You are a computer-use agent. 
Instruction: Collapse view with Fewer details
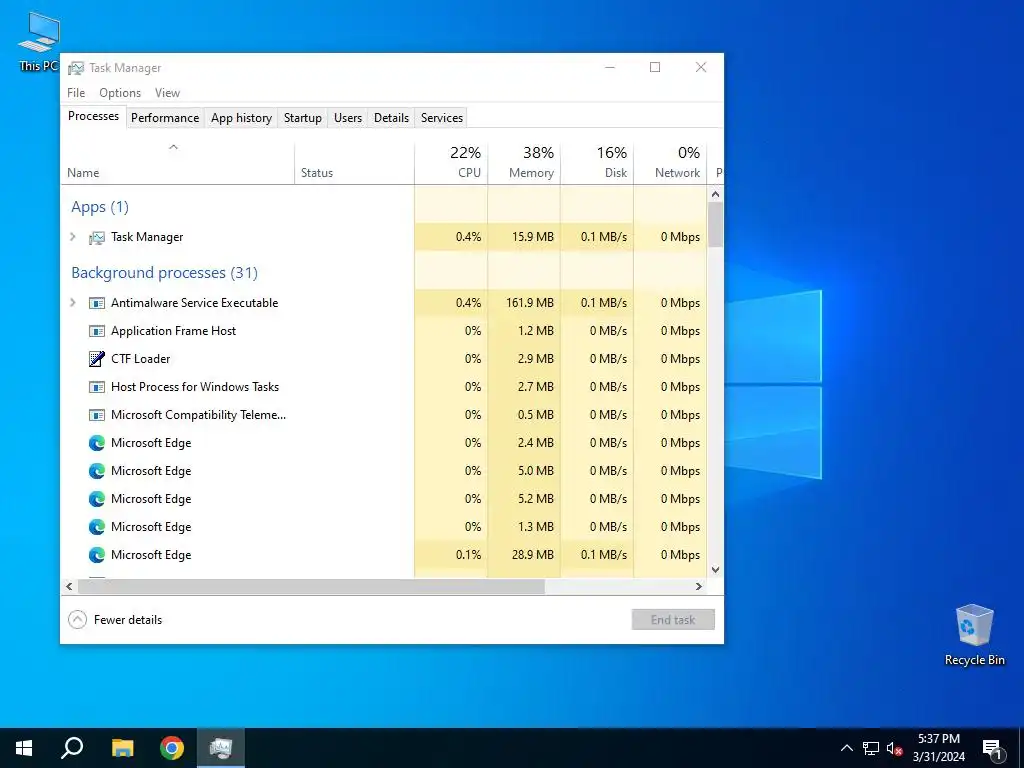pos(115,620)
